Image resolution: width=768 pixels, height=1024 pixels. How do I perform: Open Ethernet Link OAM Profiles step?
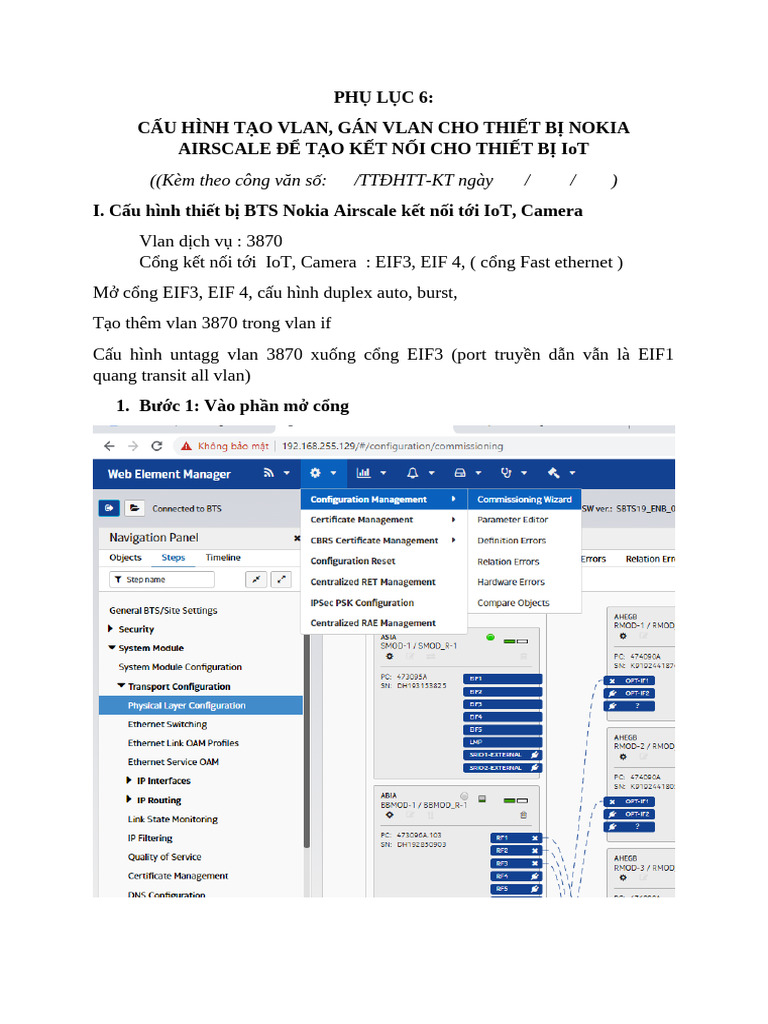(x=184, y=743)
